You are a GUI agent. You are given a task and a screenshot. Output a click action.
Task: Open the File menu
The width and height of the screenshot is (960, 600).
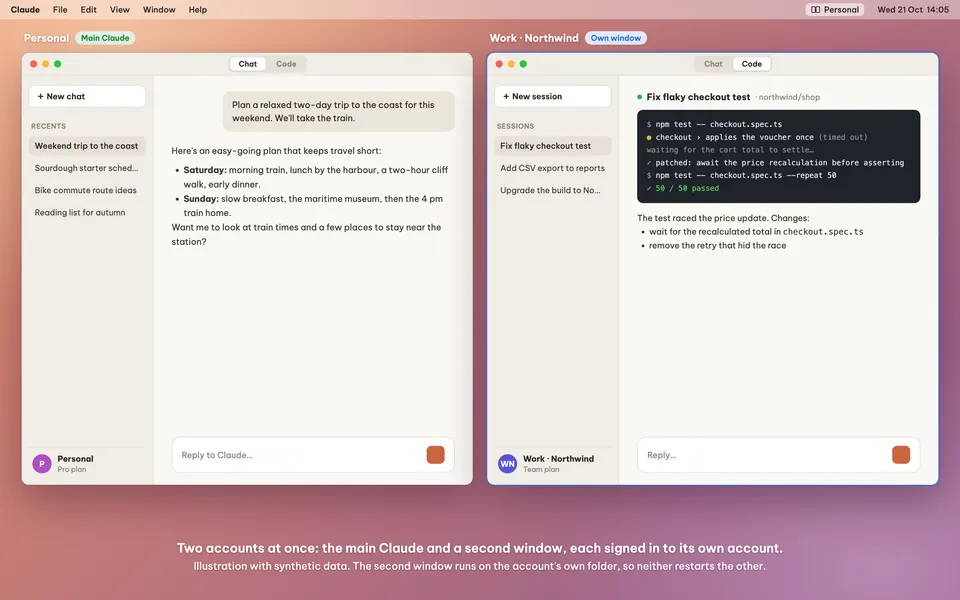[60, 10]
